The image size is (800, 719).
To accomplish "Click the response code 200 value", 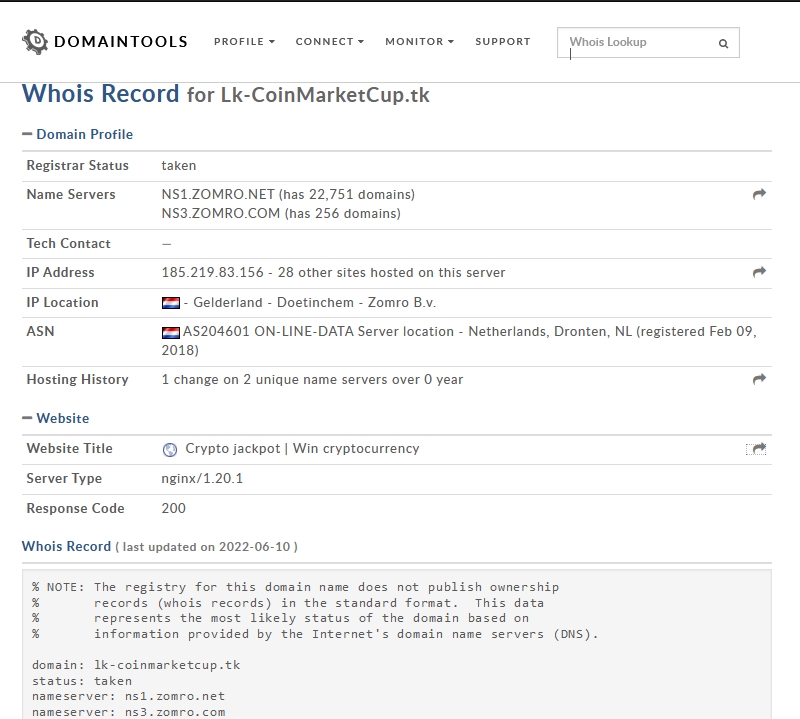I will tap(173, 508).
